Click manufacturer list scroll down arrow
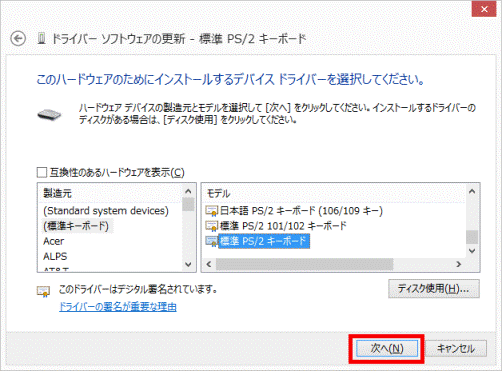Image resolution: width=502 pixels, height=371 pixels. pyautogui.click(x=188, y=265)
